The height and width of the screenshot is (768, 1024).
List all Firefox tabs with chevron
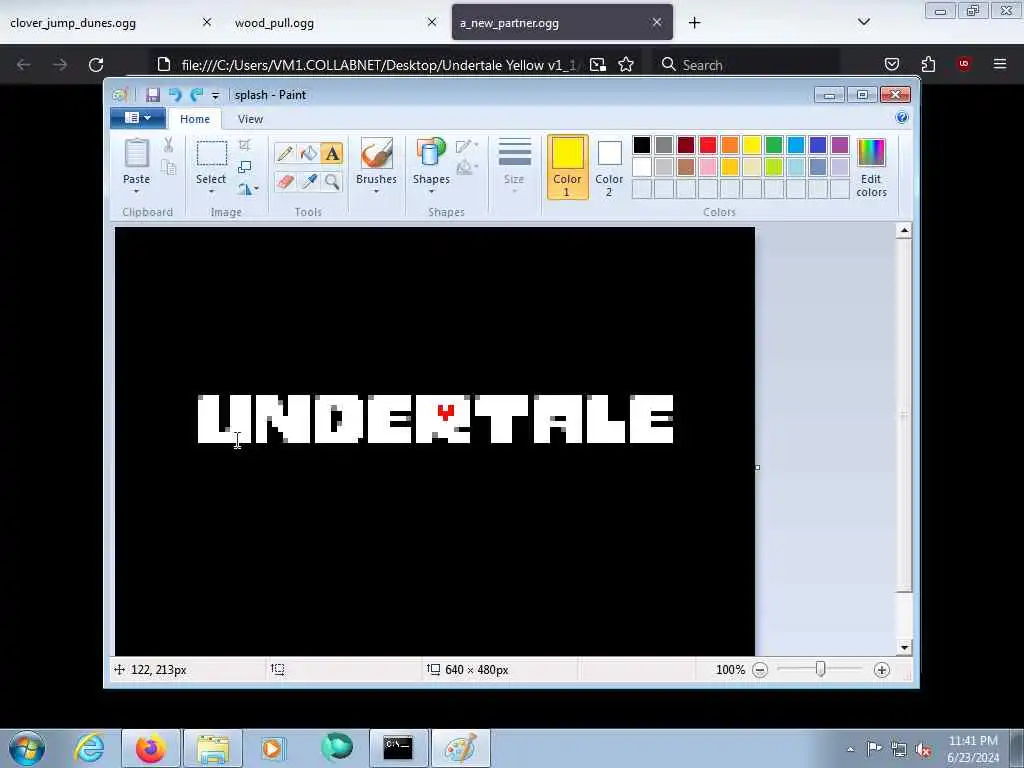click(863, 22)
